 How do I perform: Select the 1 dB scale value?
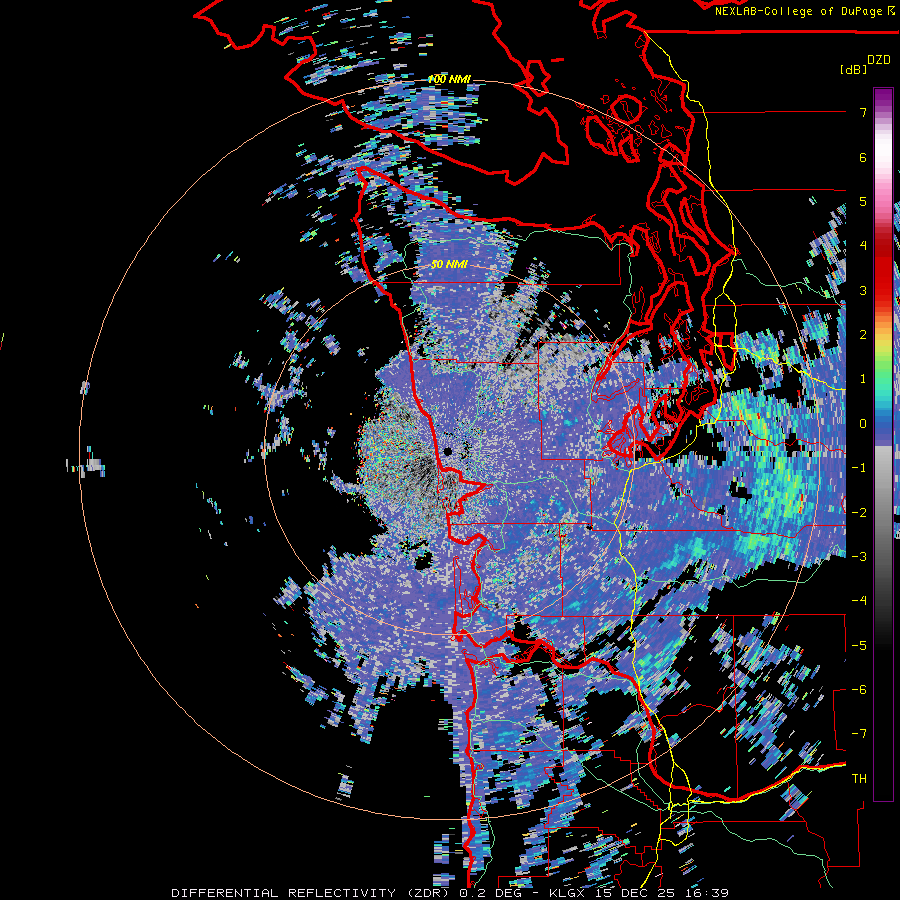pyautogui.click(x=863, y=379)
